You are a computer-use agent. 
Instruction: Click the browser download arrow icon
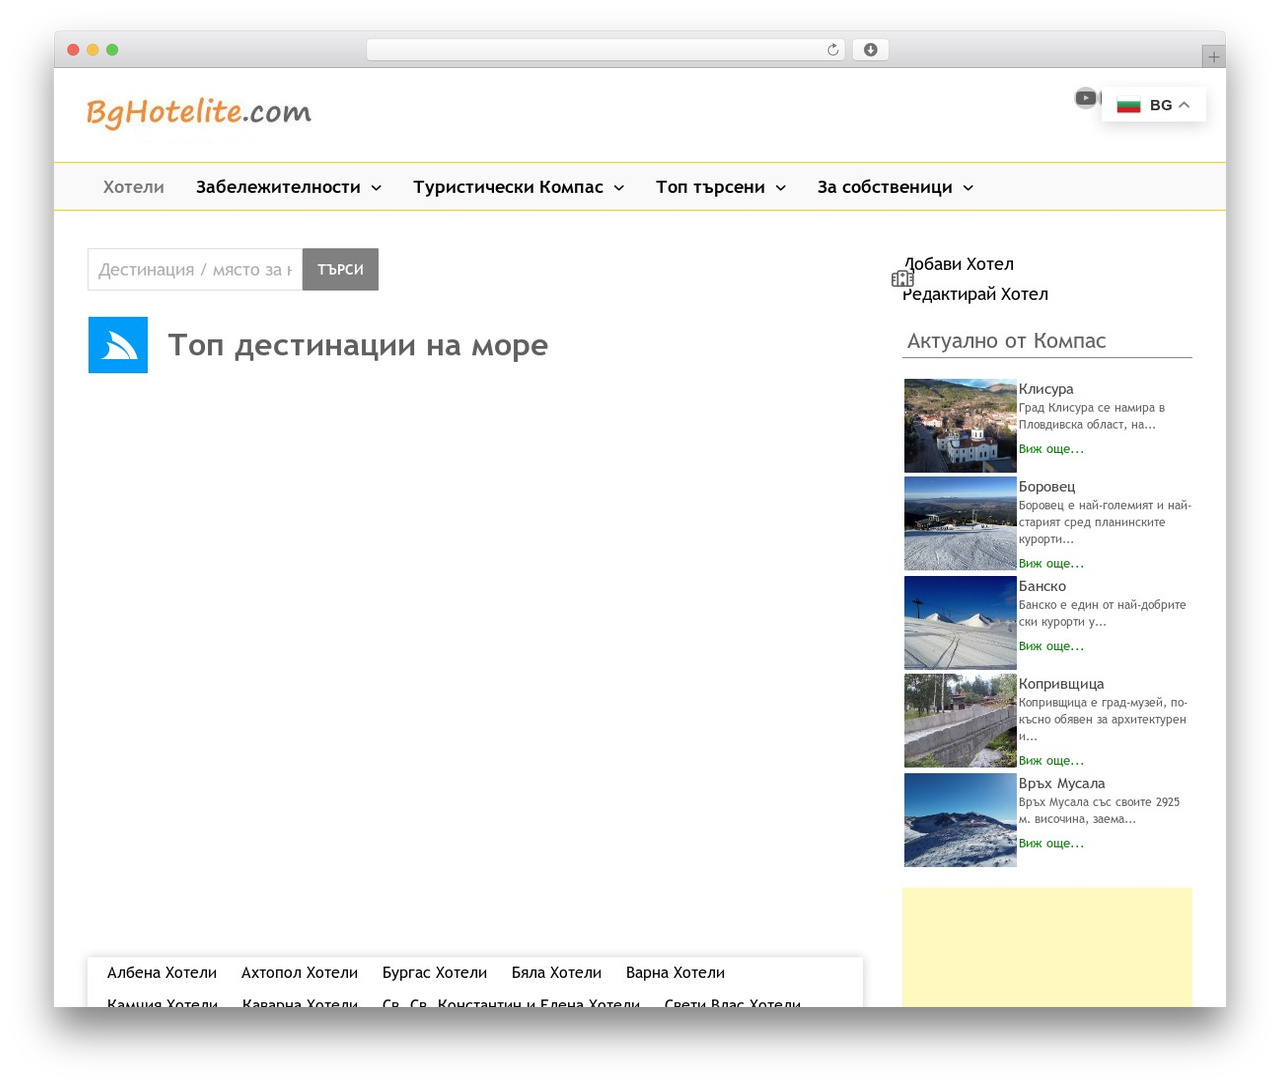tap(870, 50)
